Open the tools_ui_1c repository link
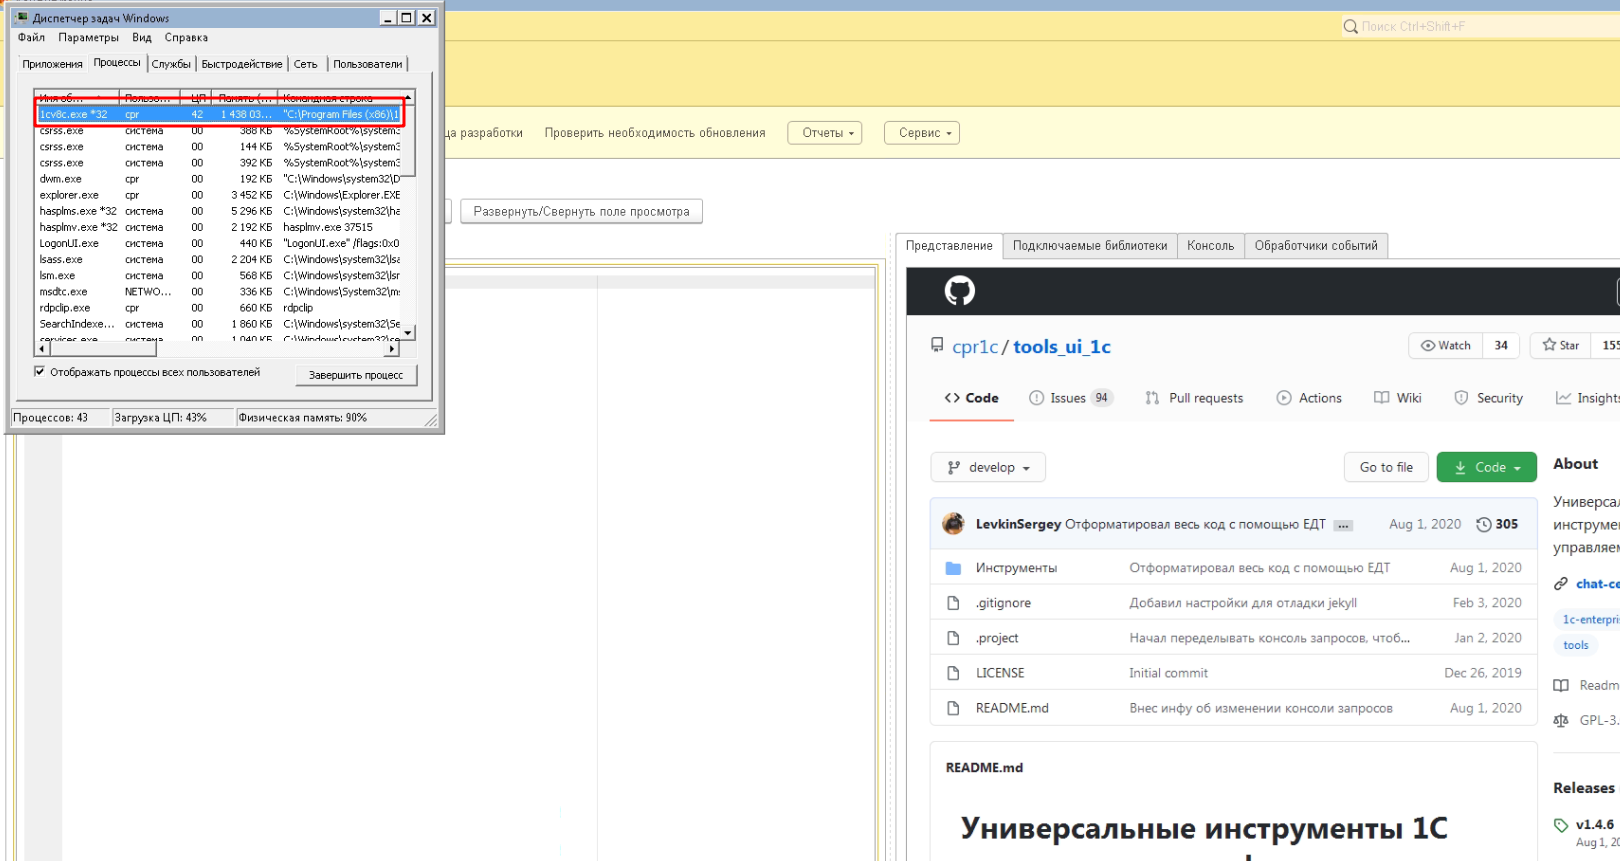 (1062, 347)
